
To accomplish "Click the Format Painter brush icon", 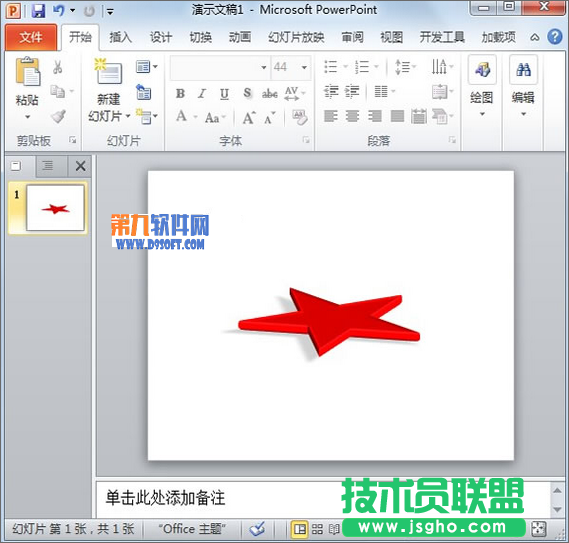I will click(x=58, y=116).
